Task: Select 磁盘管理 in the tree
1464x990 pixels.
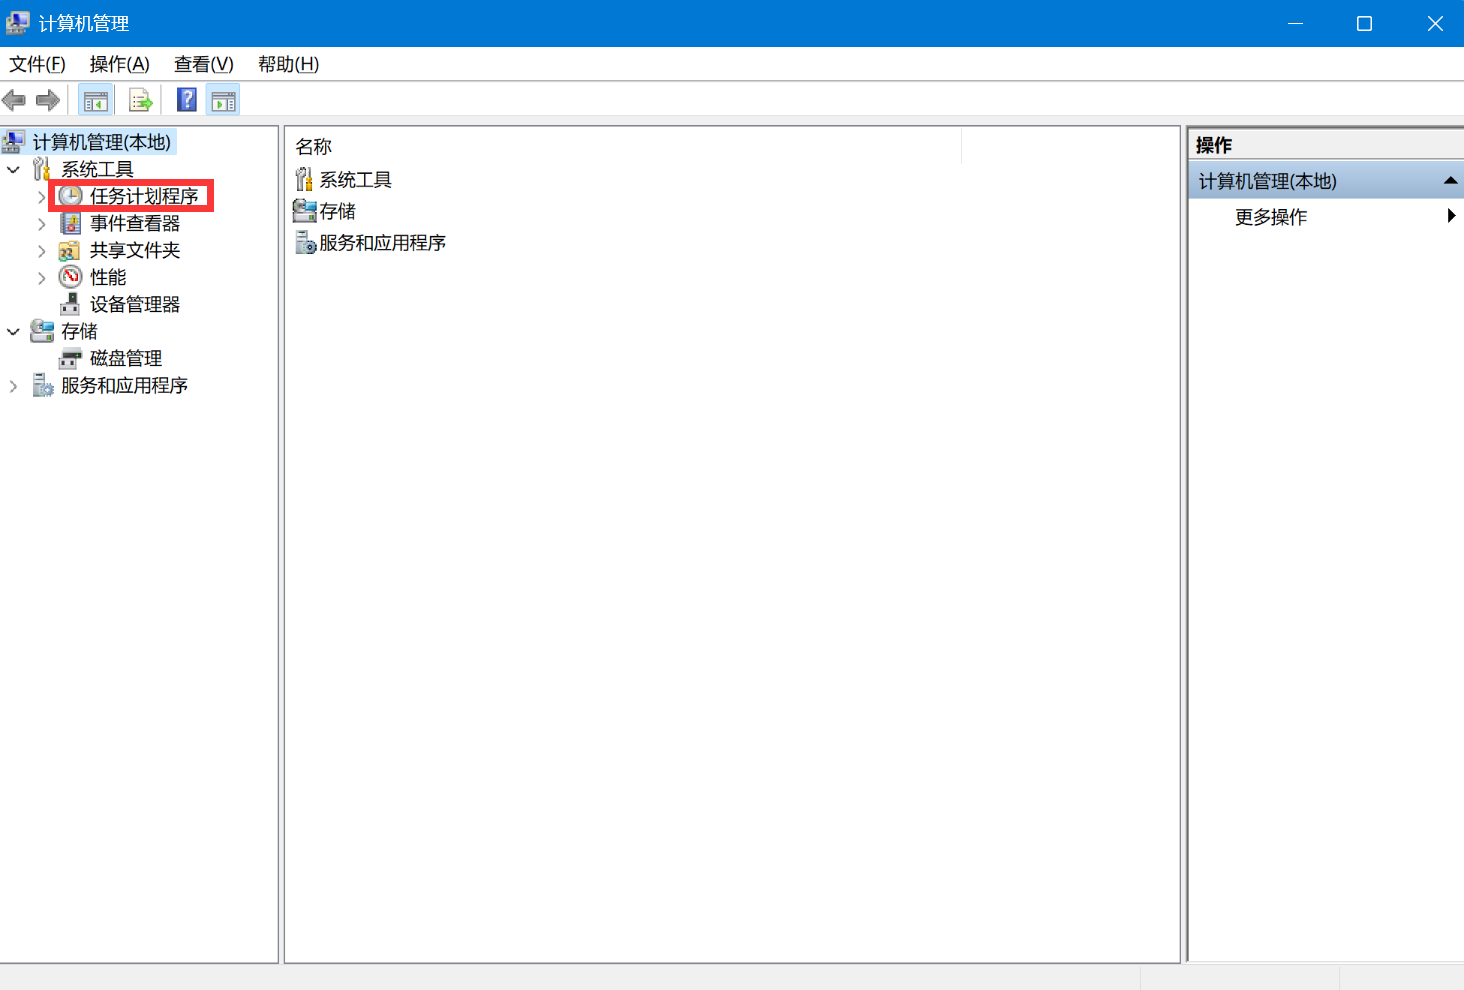Action: (126, 358)
